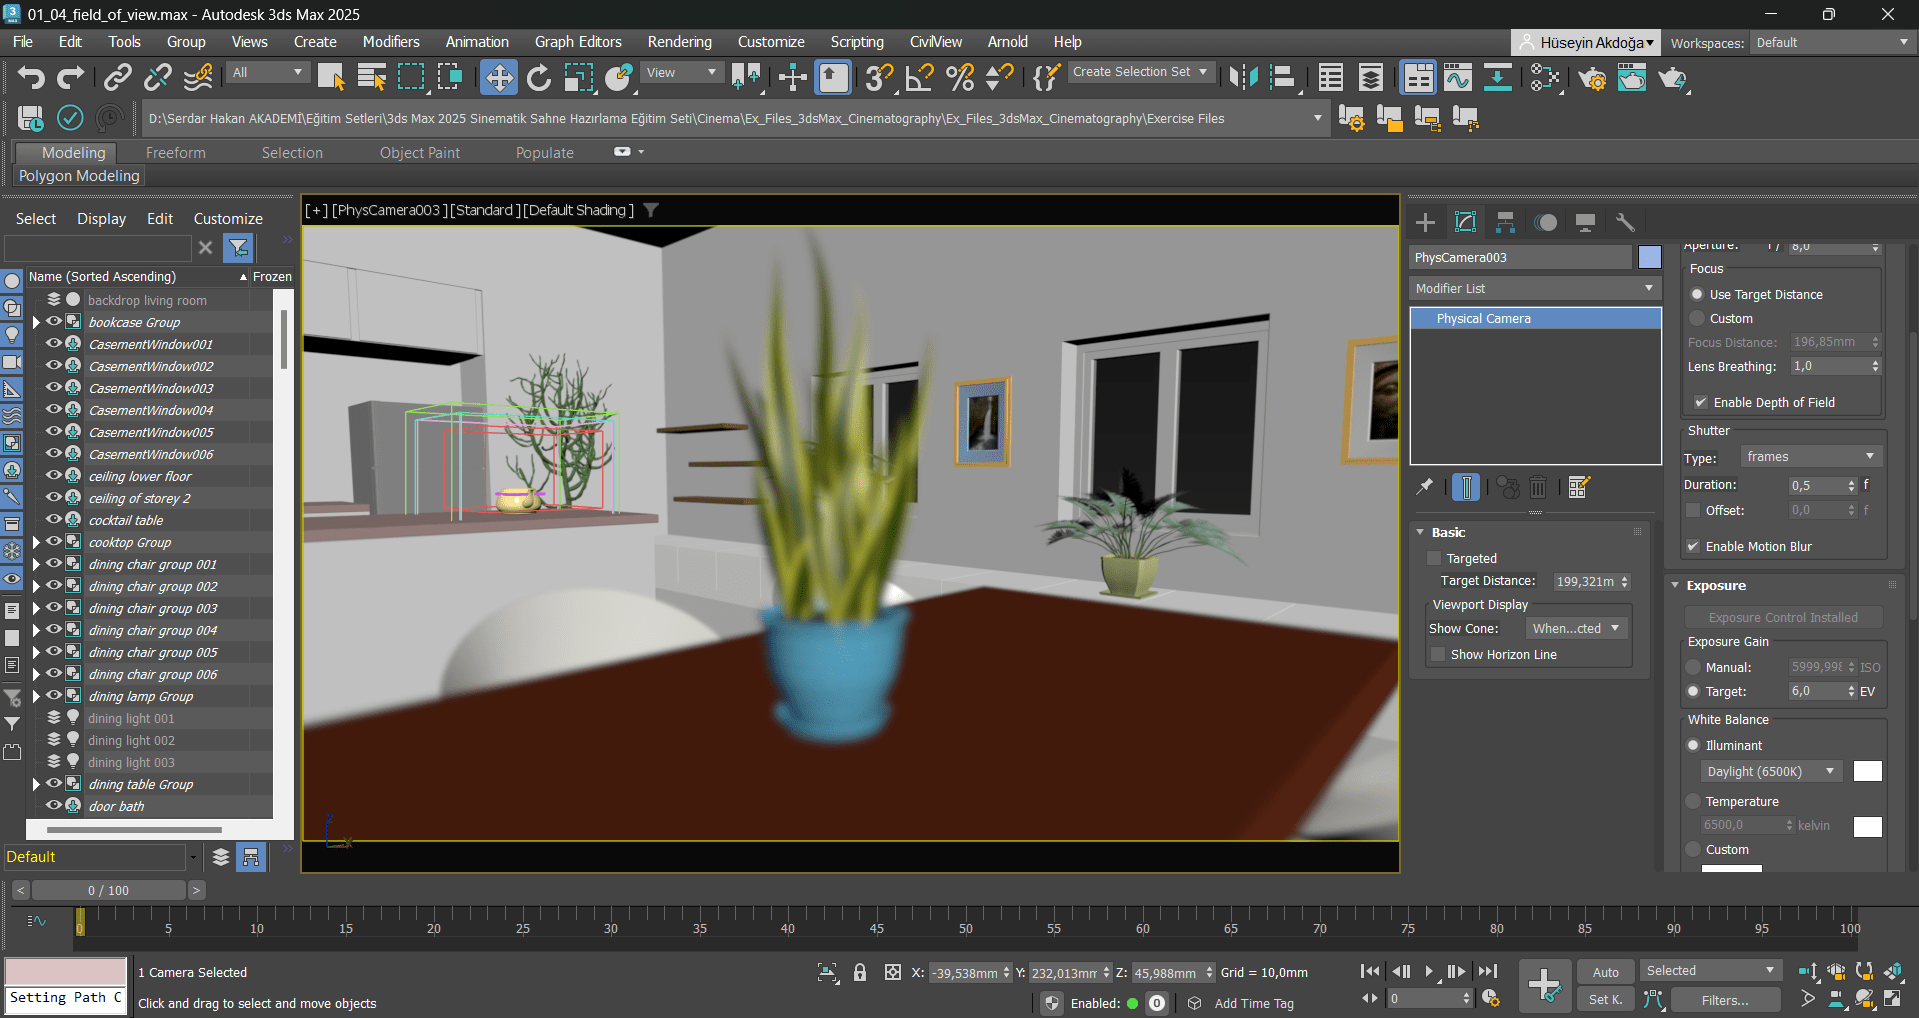Click the PhysCamera003 object color swatch
This screenshot has height=1018, width=1919.
(x=1649, y=258)
